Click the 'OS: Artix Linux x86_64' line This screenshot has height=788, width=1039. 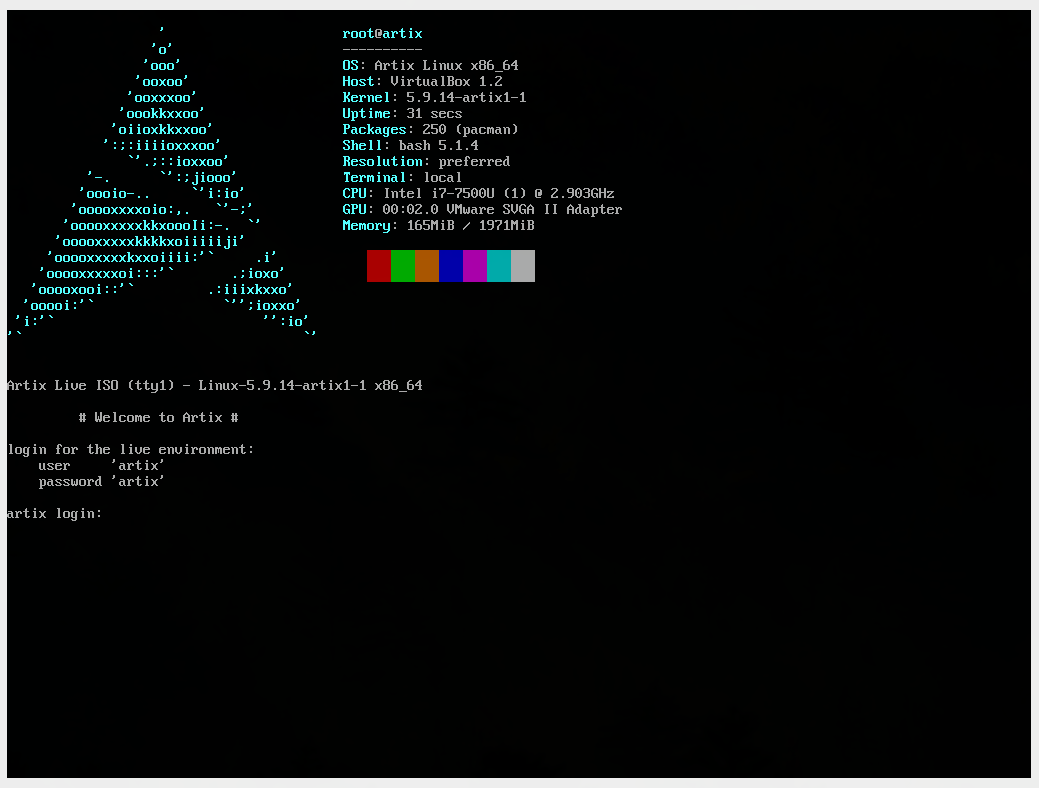[430, 65]
